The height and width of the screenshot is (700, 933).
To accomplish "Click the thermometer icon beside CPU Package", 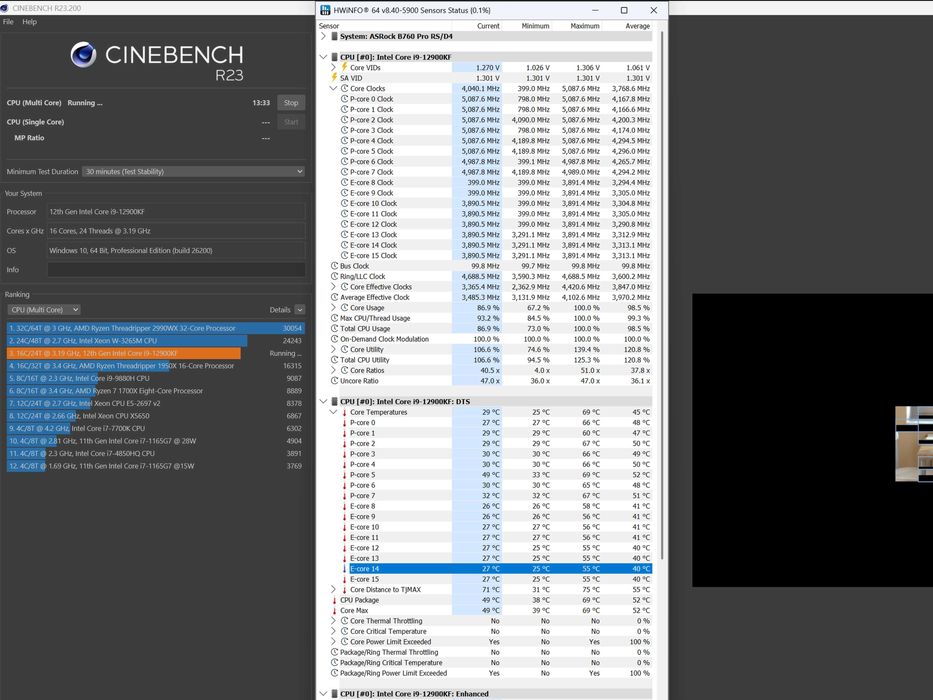I will (334, 600).
